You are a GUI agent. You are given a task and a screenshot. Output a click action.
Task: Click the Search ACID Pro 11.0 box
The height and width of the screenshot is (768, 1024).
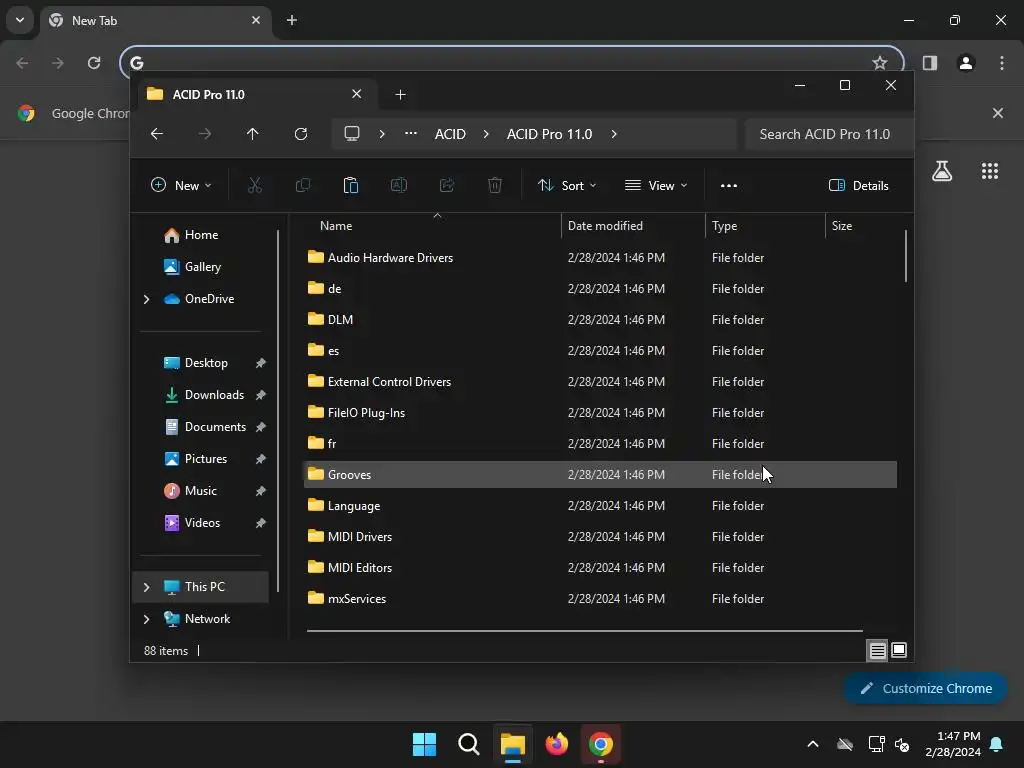(829, 134)
